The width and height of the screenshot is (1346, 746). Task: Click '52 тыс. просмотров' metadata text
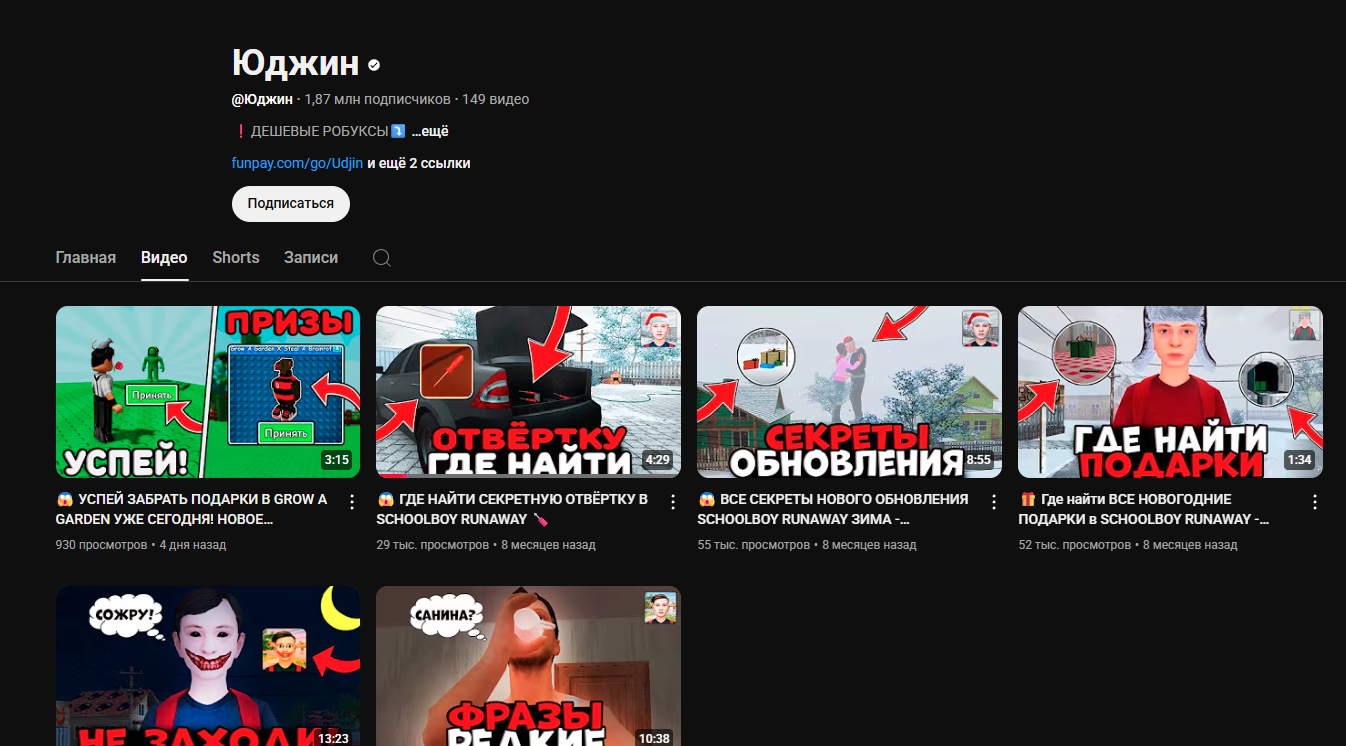coord(1075,545)
